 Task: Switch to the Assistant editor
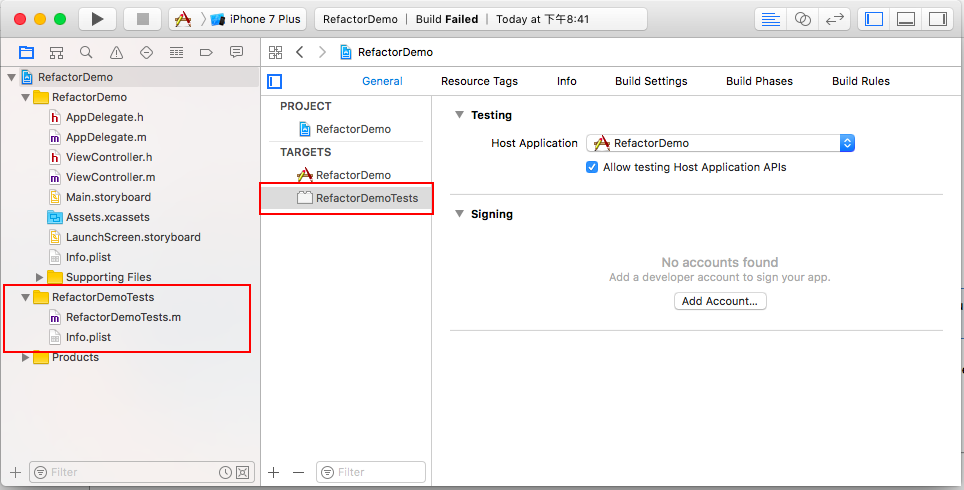[803, 19]
